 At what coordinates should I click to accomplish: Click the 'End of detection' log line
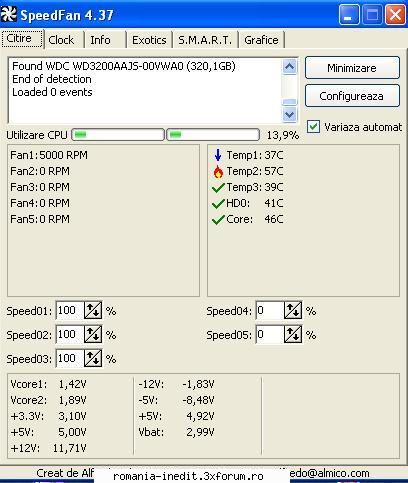pos(52,79)
